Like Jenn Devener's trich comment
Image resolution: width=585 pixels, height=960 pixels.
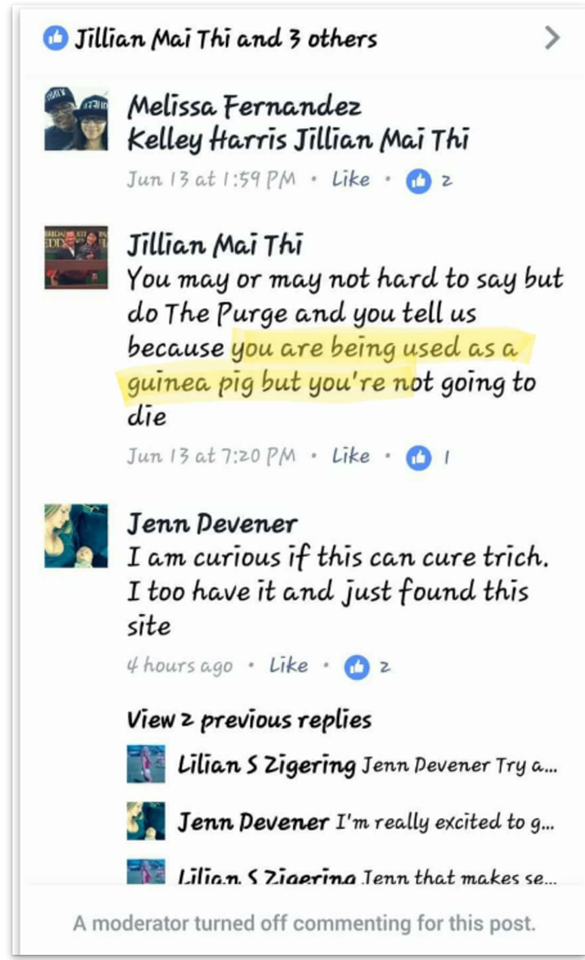[288, 666]
